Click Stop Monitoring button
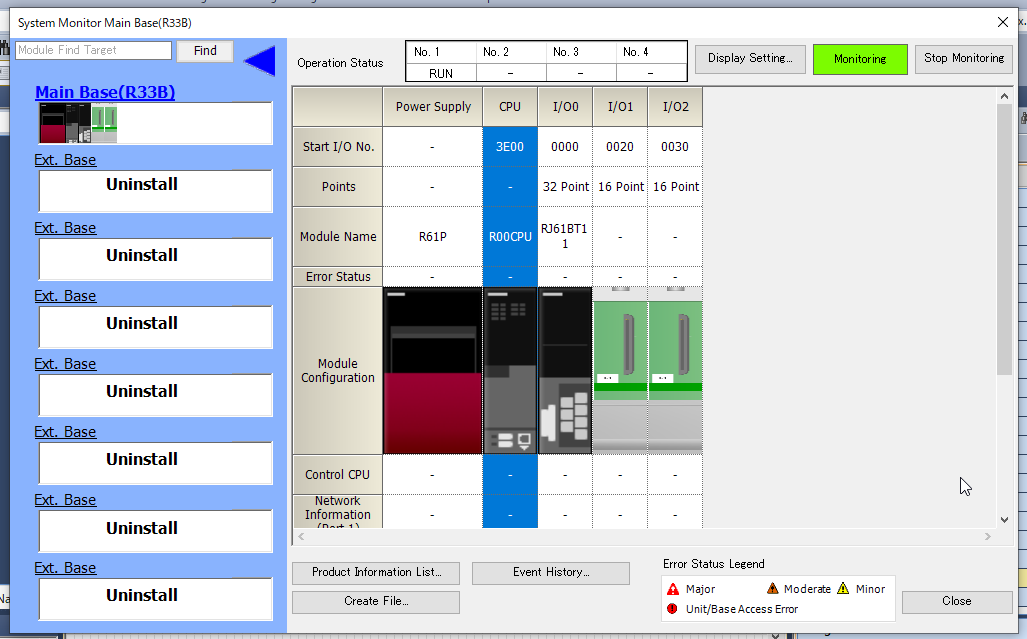 click(963, 58)
